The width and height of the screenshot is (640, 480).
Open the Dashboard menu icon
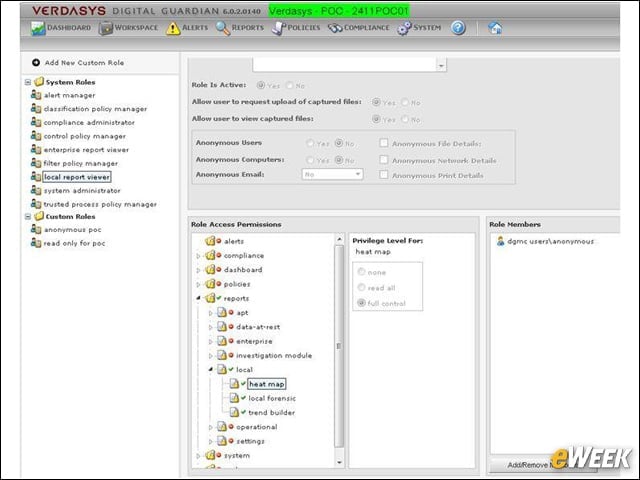click(38, 28)
